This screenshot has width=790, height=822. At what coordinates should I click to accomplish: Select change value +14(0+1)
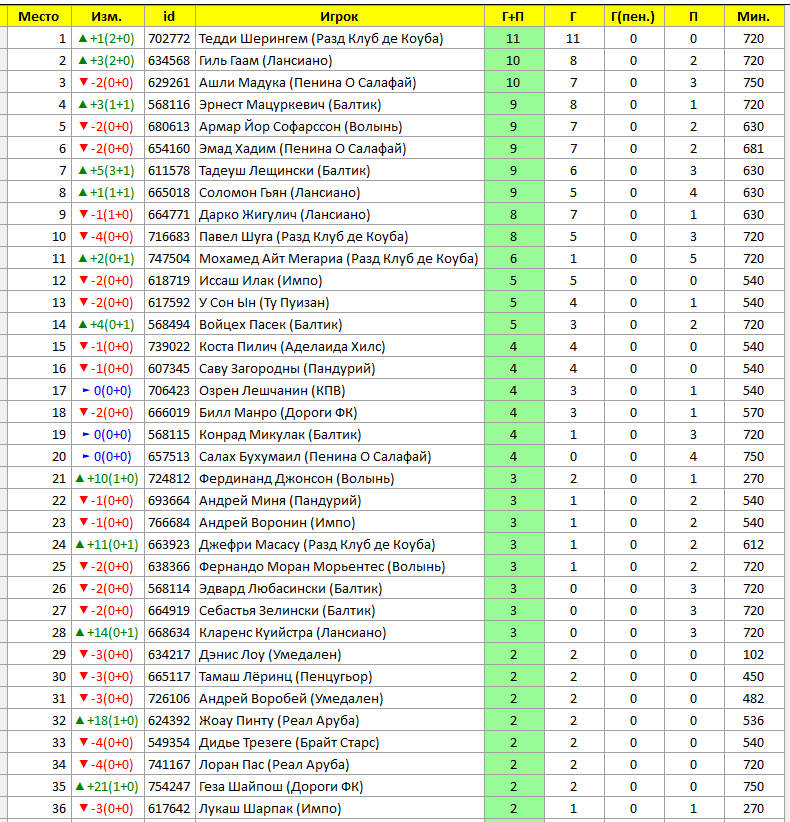(x=107, y=633)
